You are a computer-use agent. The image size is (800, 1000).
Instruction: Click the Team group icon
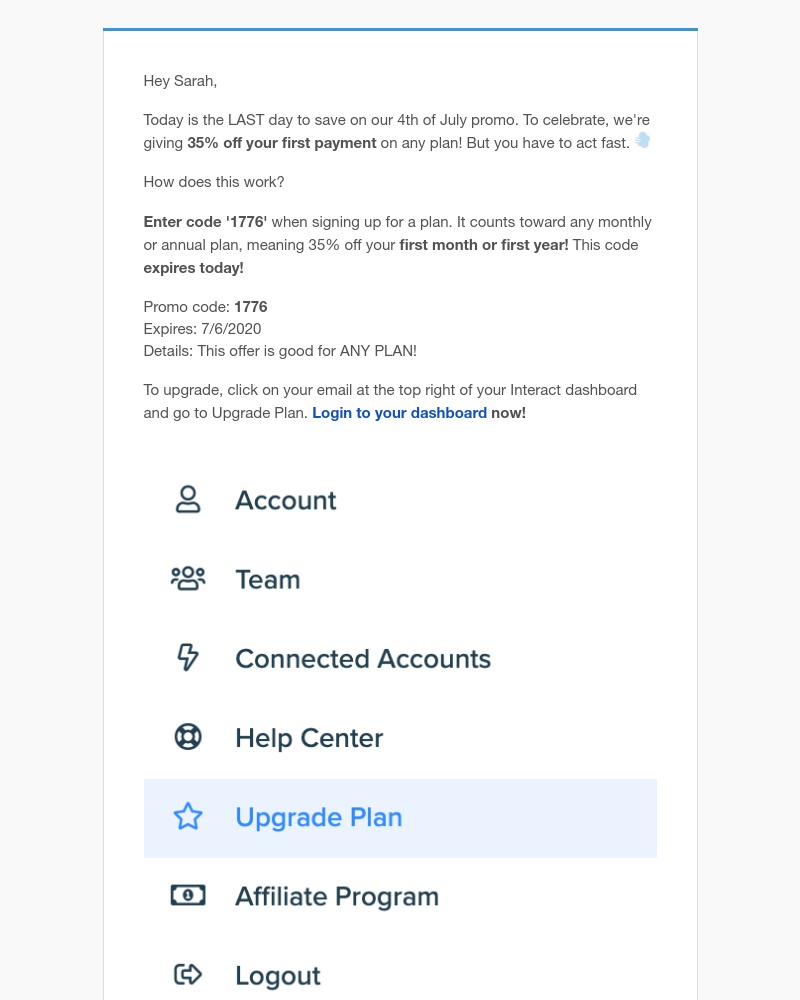(188, 578)
